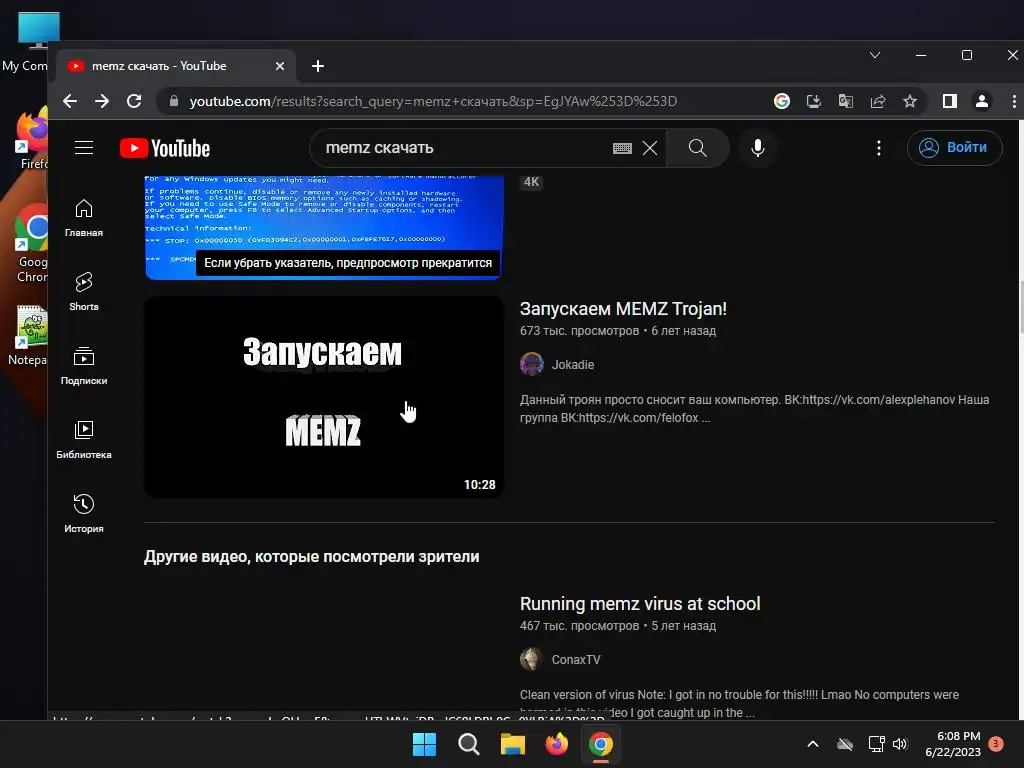This screenshot has height=768, width=1024.
Task: Open Running memz virus at school title
Action: (640, 603)
